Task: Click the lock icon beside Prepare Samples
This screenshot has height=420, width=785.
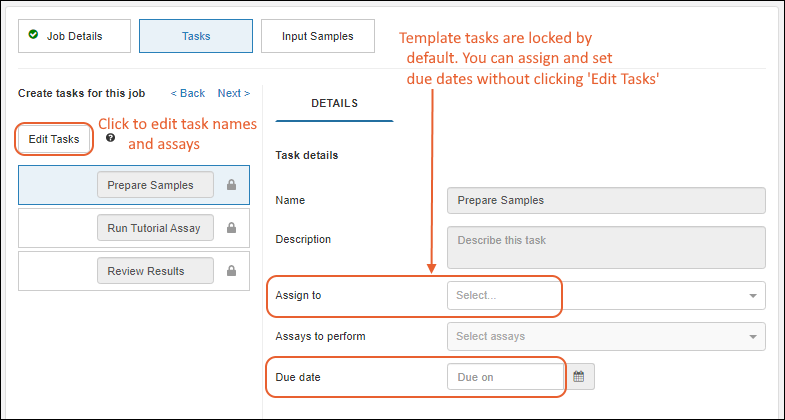Action: click(231, 185)
